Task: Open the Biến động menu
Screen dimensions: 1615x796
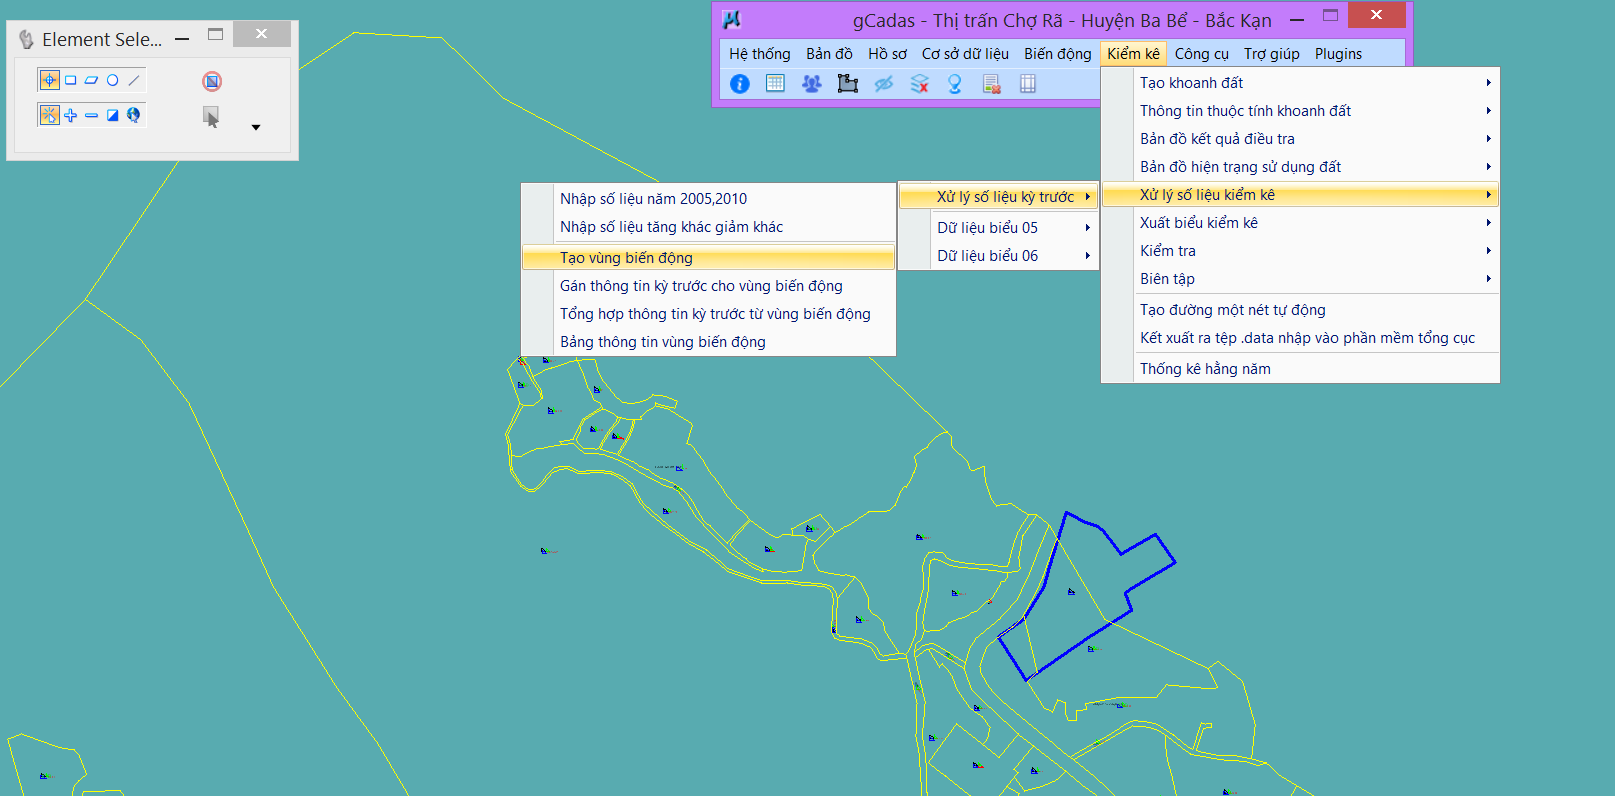Action: click(1057, 54)
